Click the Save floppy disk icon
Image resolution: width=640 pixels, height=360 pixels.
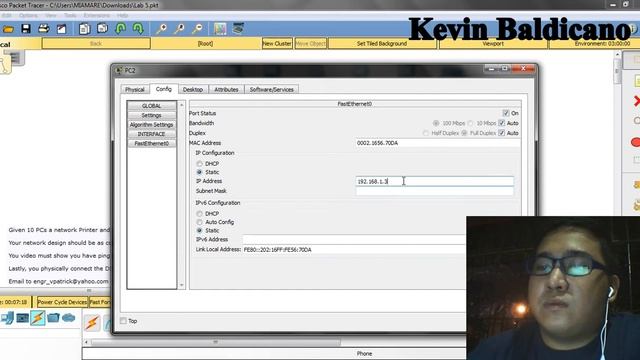click(26, 29)
